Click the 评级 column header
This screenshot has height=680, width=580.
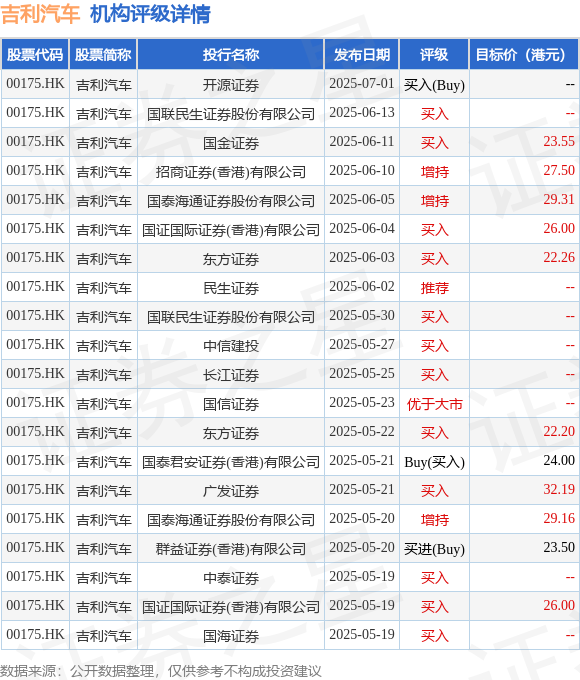434,55
